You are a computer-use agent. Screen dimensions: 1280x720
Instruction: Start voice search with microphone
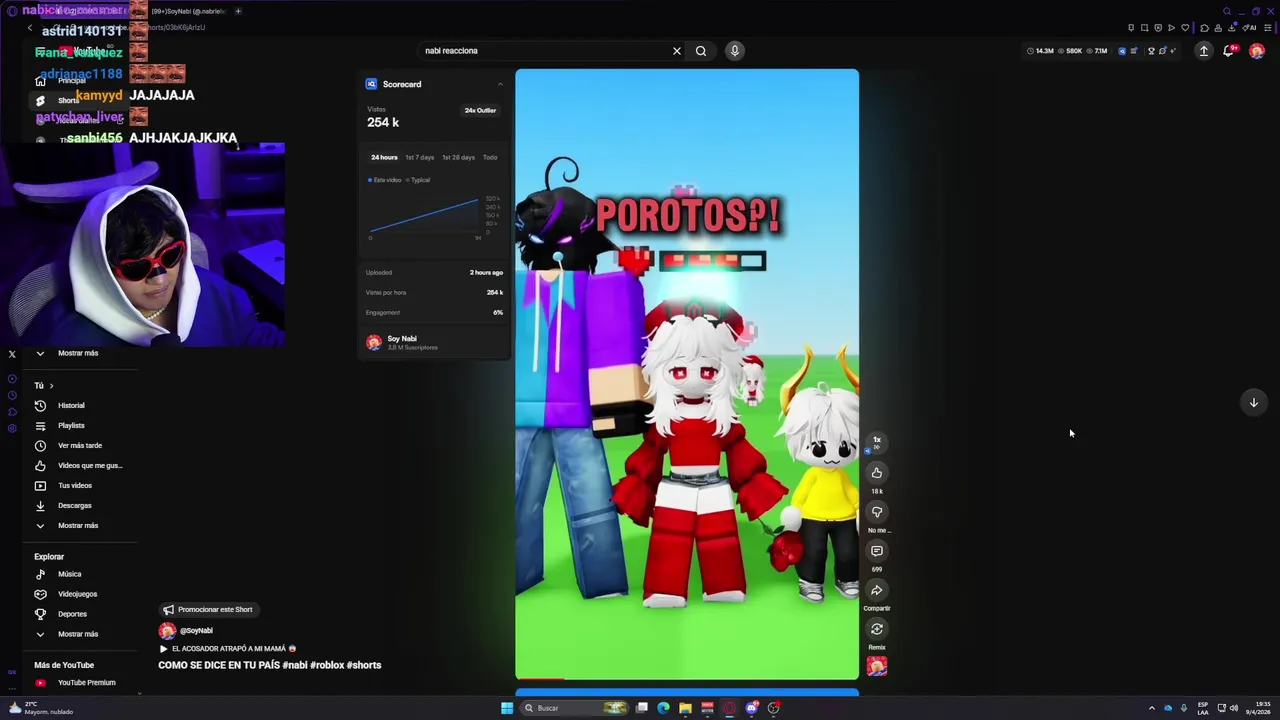coord(735,51)
